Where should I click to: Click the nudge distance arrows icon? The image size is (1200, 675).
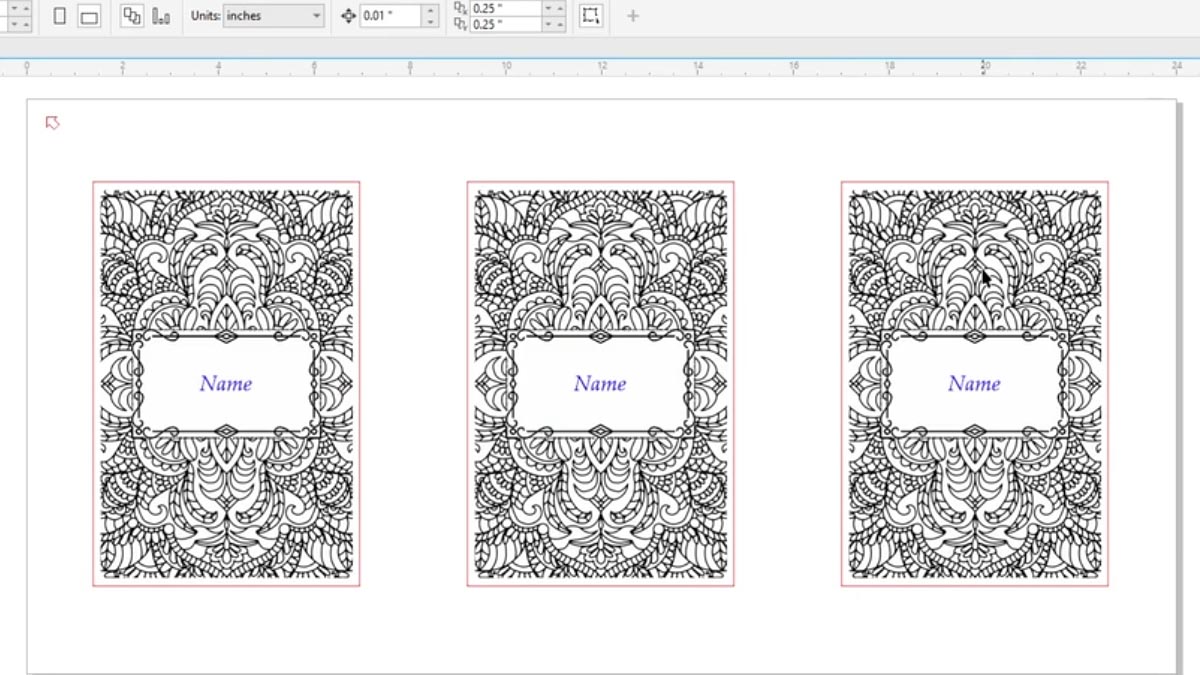[x=348, y=16]
